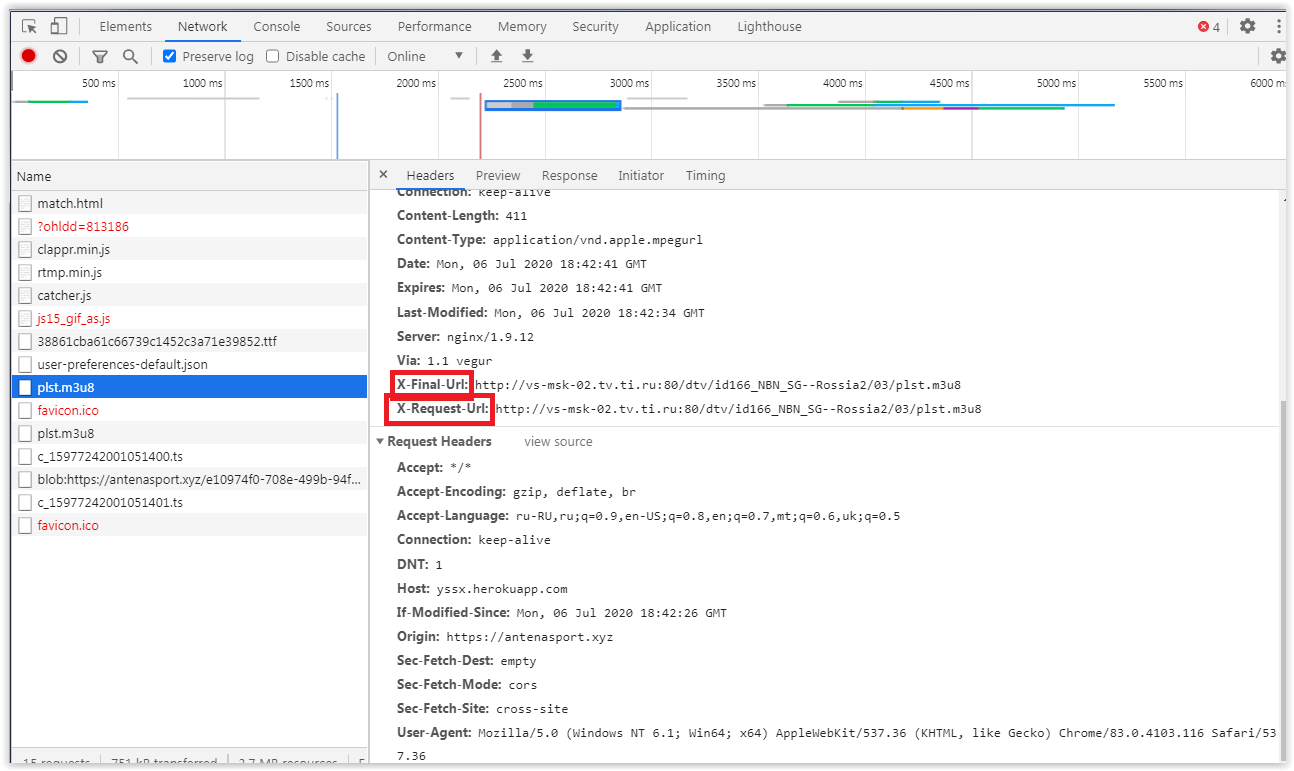
Task: Click the export HAR download arrow icon
Action: click(527, 56)
